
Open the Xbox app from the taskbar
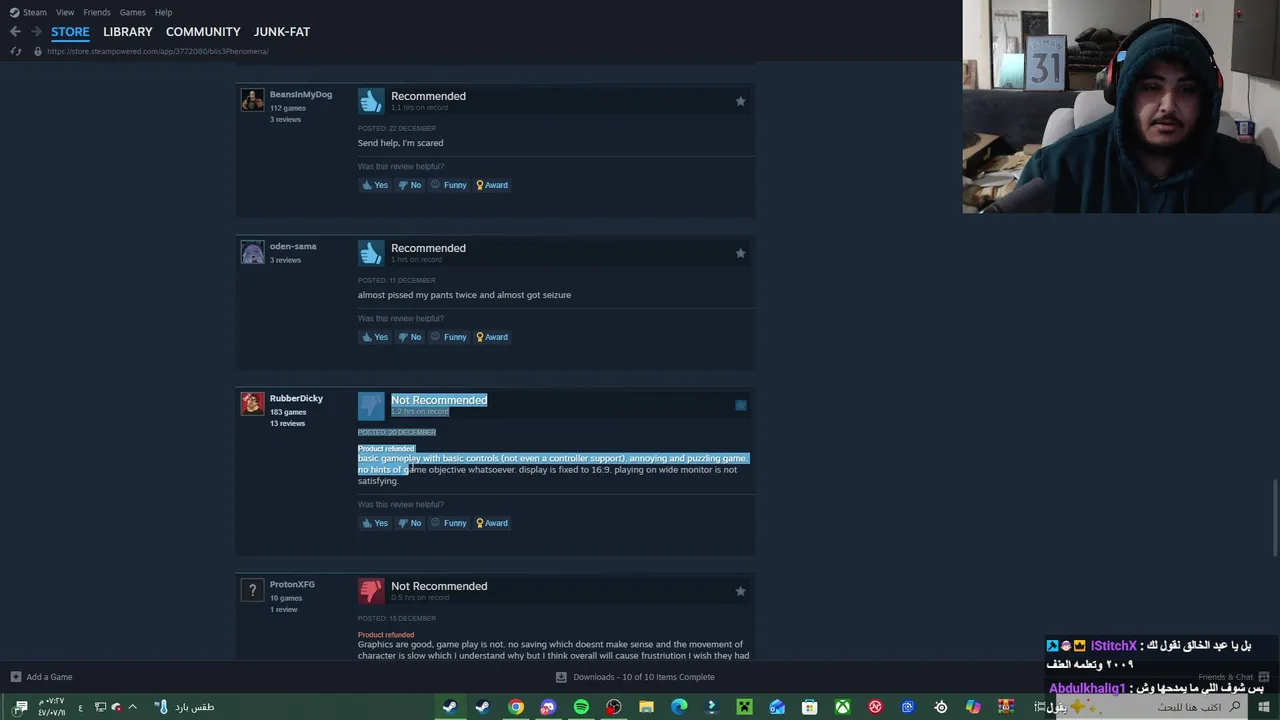click(x=842, y=707)
